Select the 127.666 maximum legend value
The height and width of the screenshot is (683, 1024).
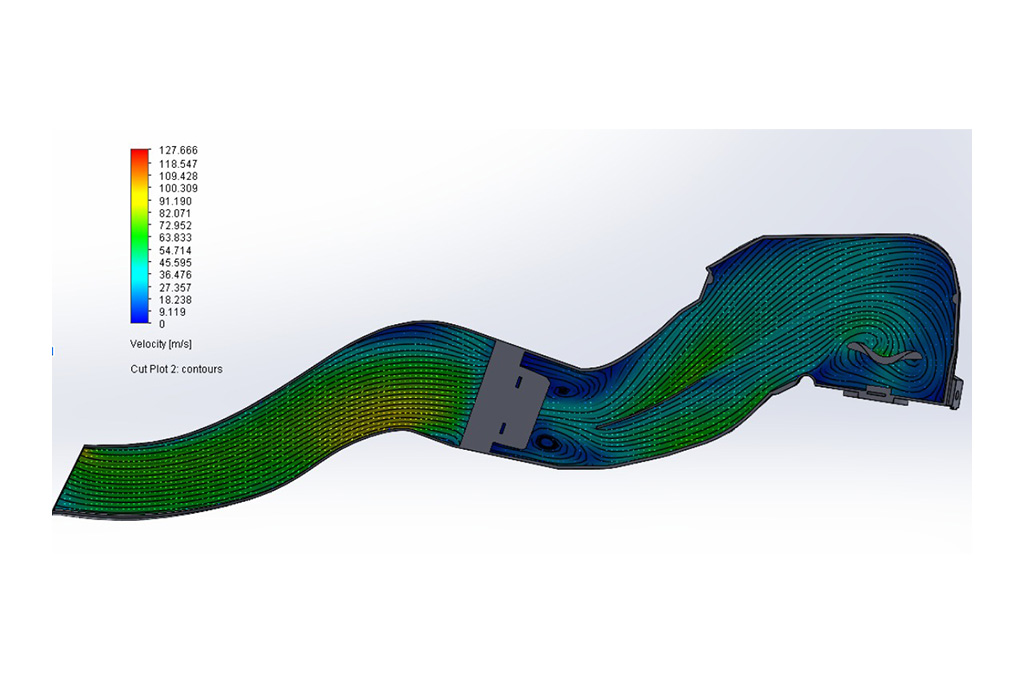pyautogui.click(x=178, y=151)
